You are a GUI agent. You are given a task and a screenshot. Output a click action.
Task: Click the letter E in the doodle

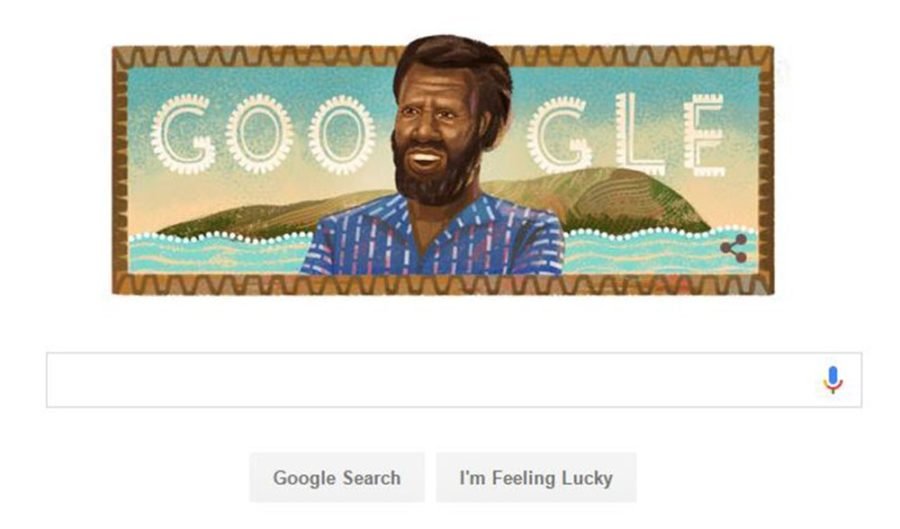[x=706, y=135]
